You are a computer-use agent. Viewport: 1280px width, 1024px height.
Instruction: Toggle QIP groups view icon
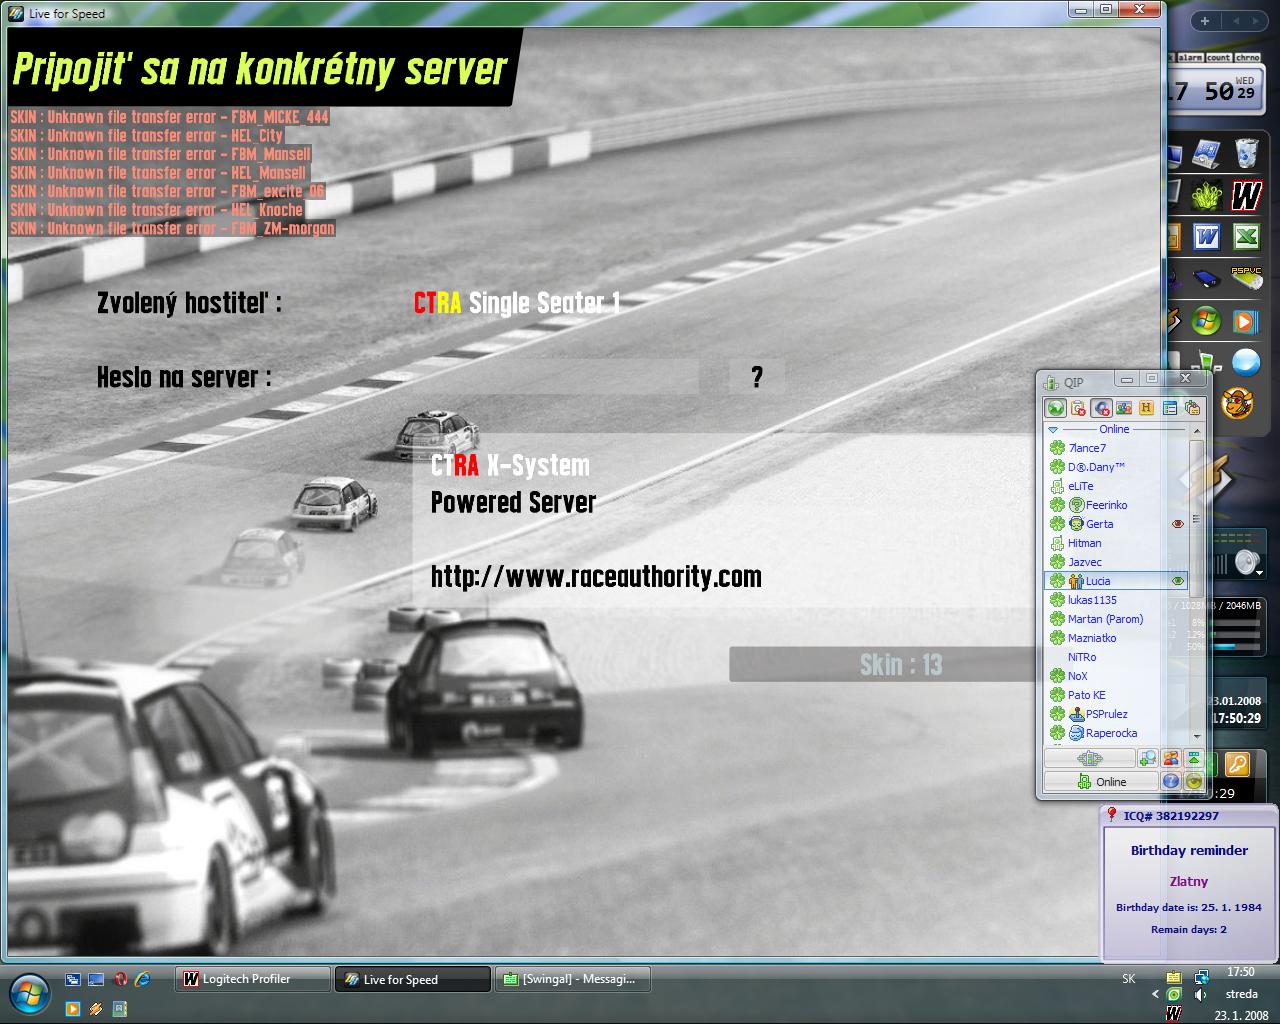1124,408
